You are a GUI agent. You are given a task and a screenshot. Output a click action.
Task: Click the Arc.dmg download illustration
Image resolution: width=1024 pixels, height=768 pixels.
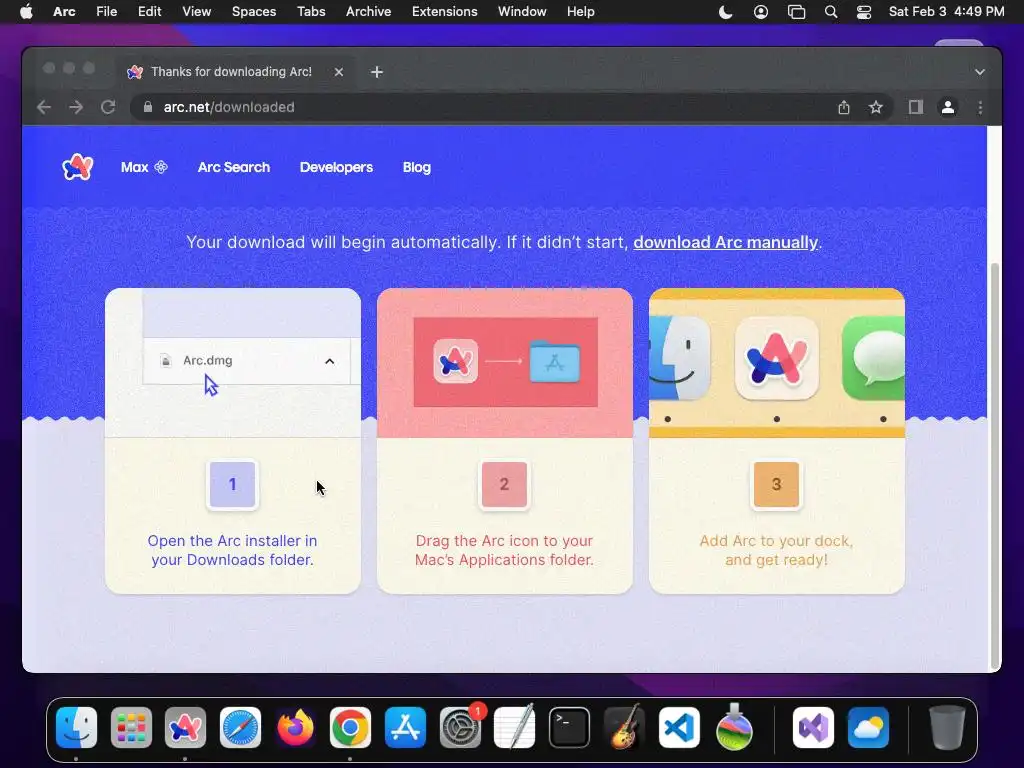point(232,362)
